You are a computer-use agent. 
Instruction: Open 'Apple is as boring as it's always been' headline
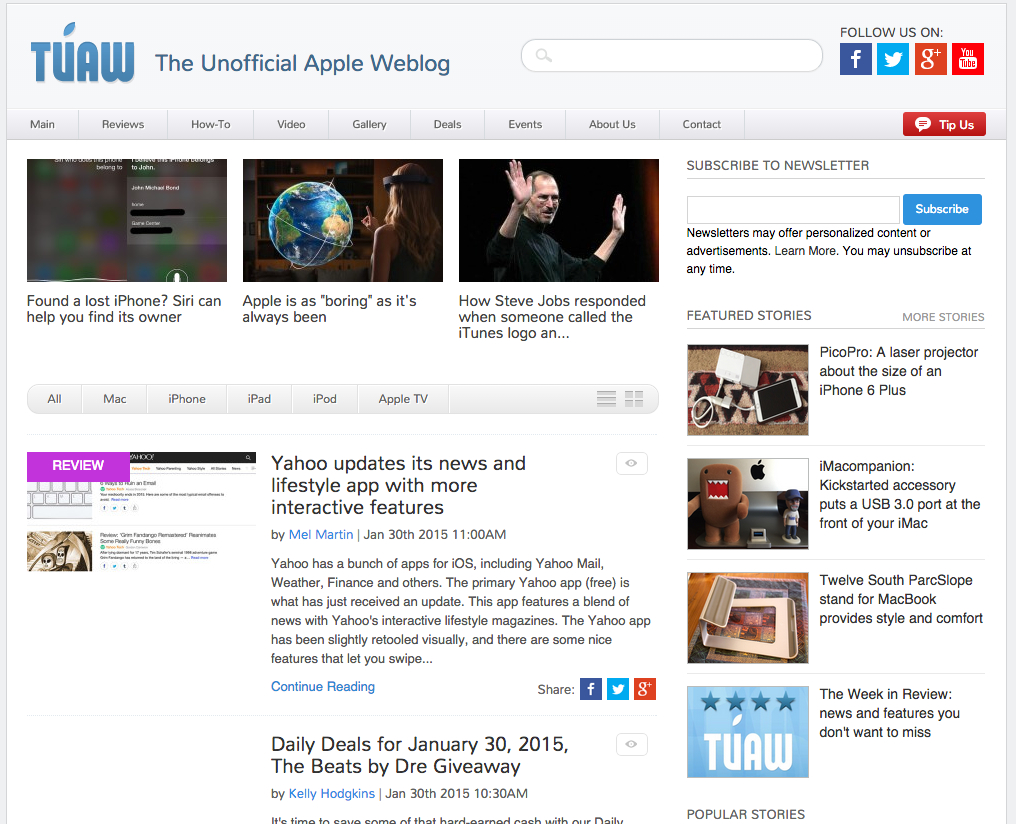pyautogui.click(x=329, y=309)
